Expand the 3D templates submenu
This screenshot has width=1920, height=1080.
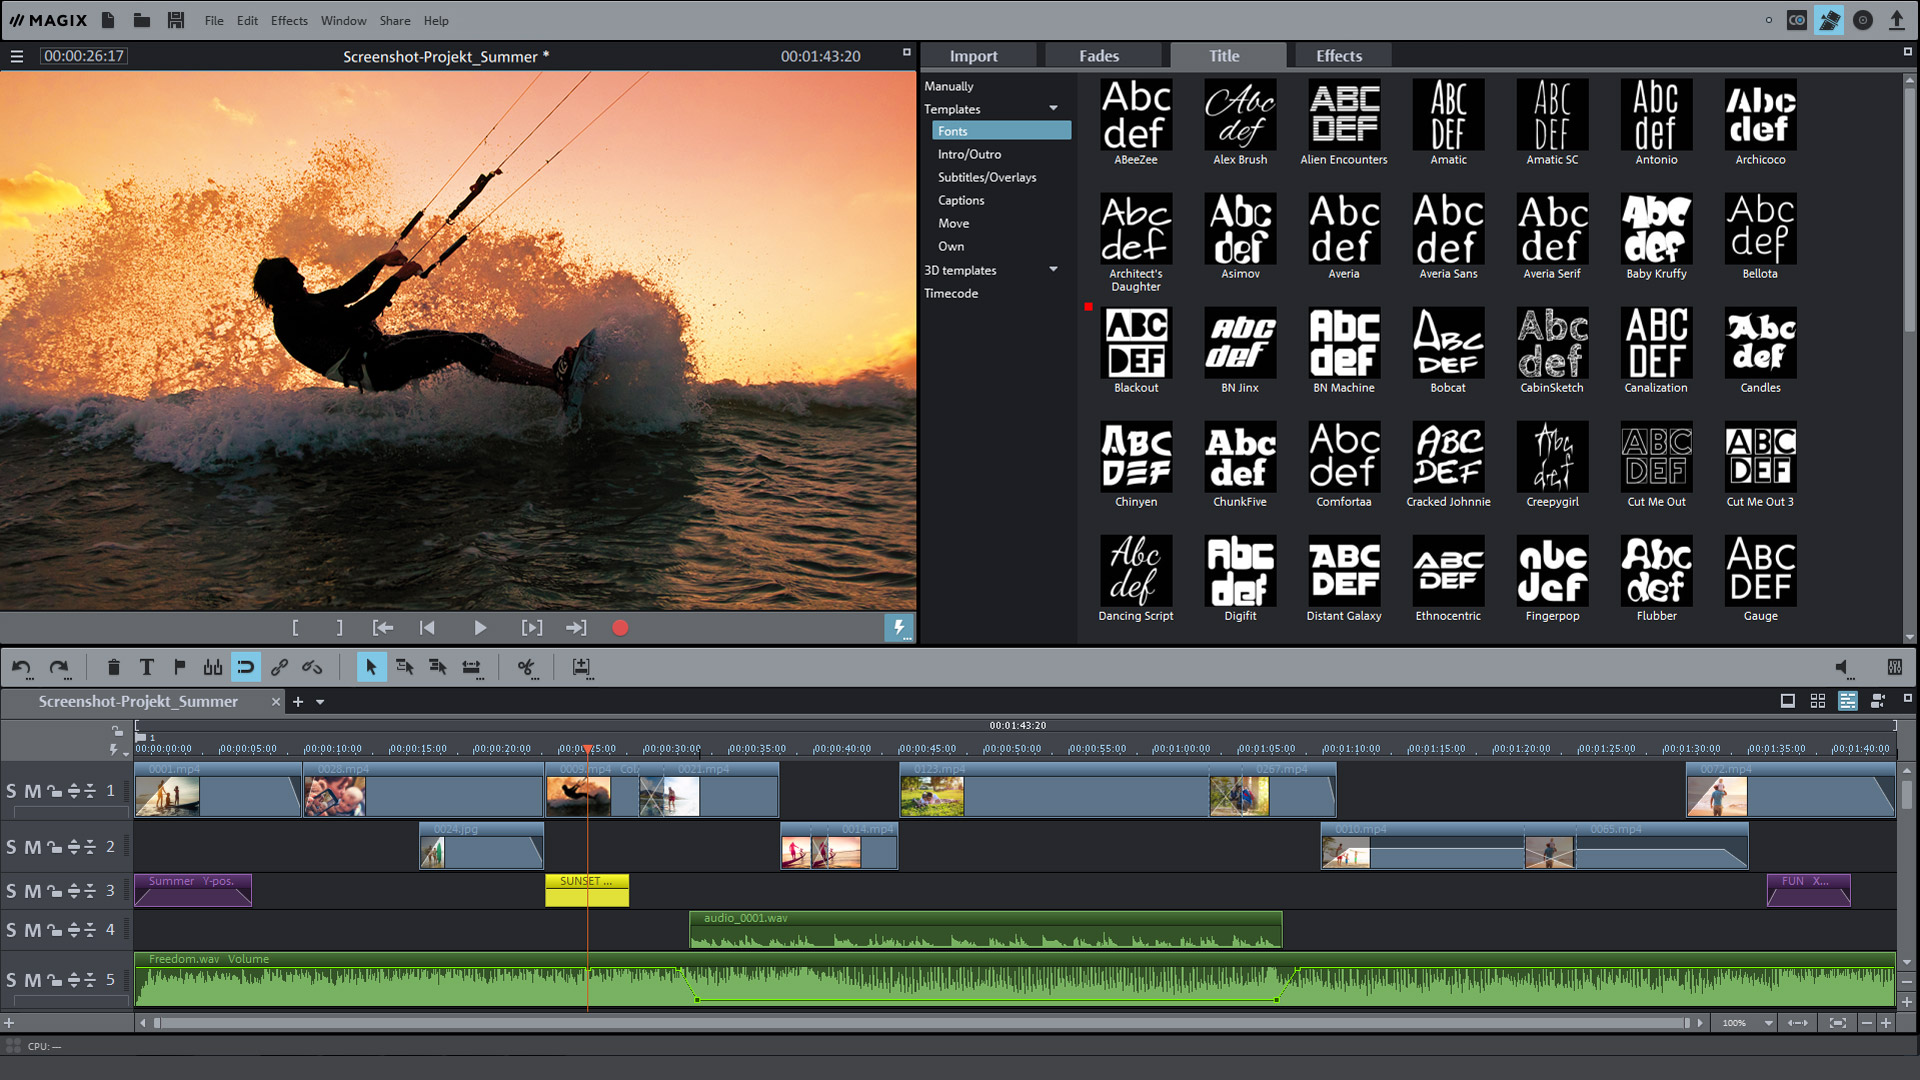tap(1054, 269)
